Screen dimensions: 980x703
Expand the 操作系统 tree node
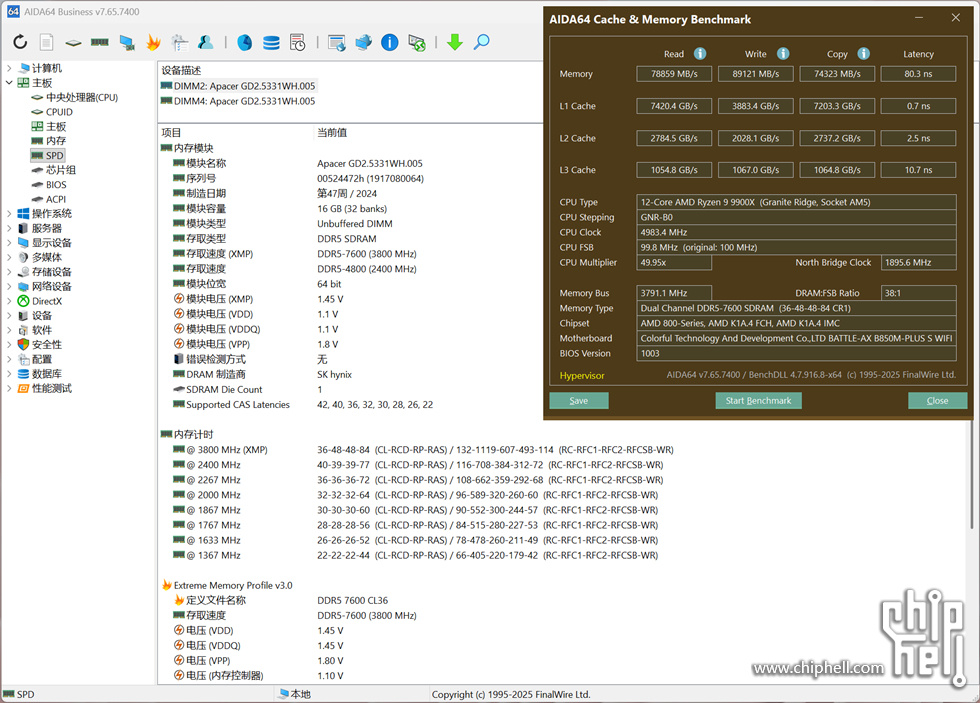tap(9, 214)
